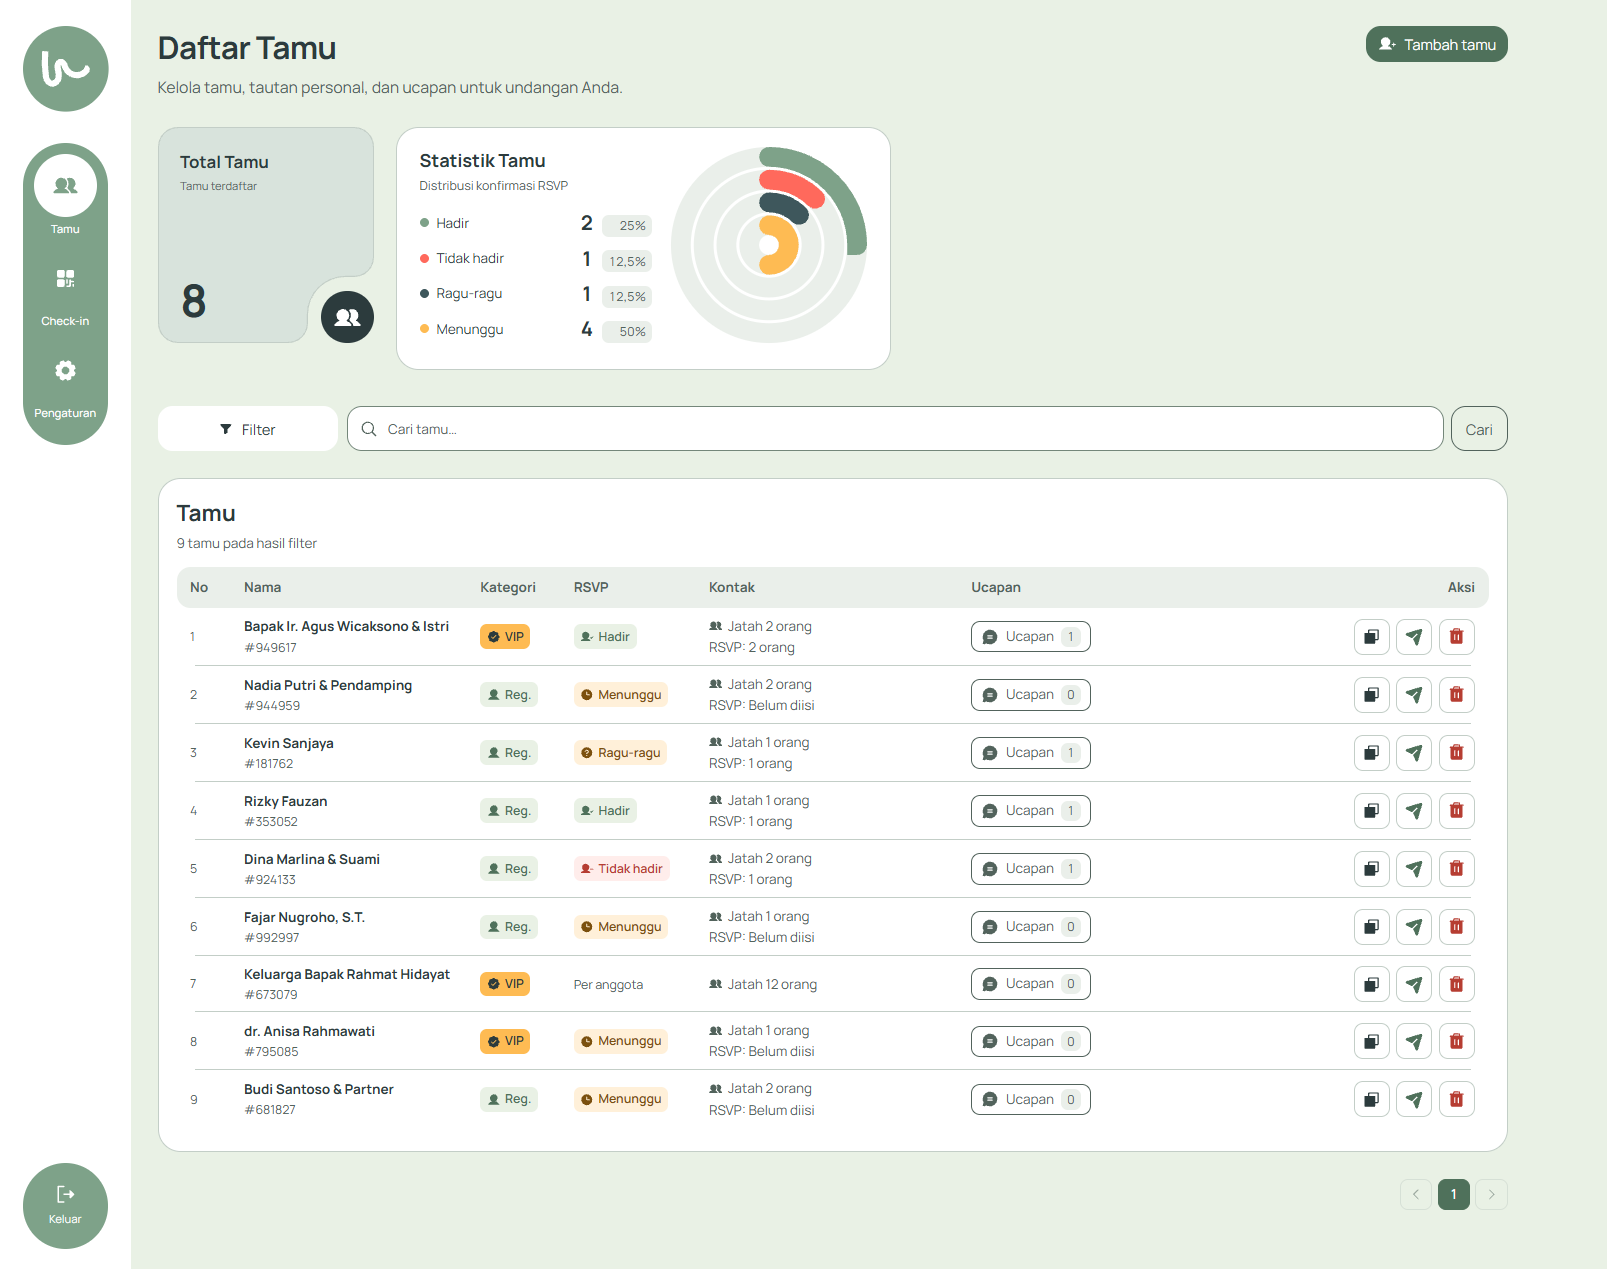Open the Check-in sidebar section

65,297
